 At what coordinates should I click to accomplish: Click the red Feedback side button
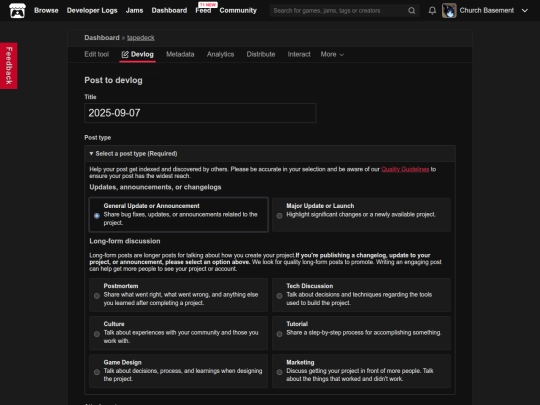9,65
